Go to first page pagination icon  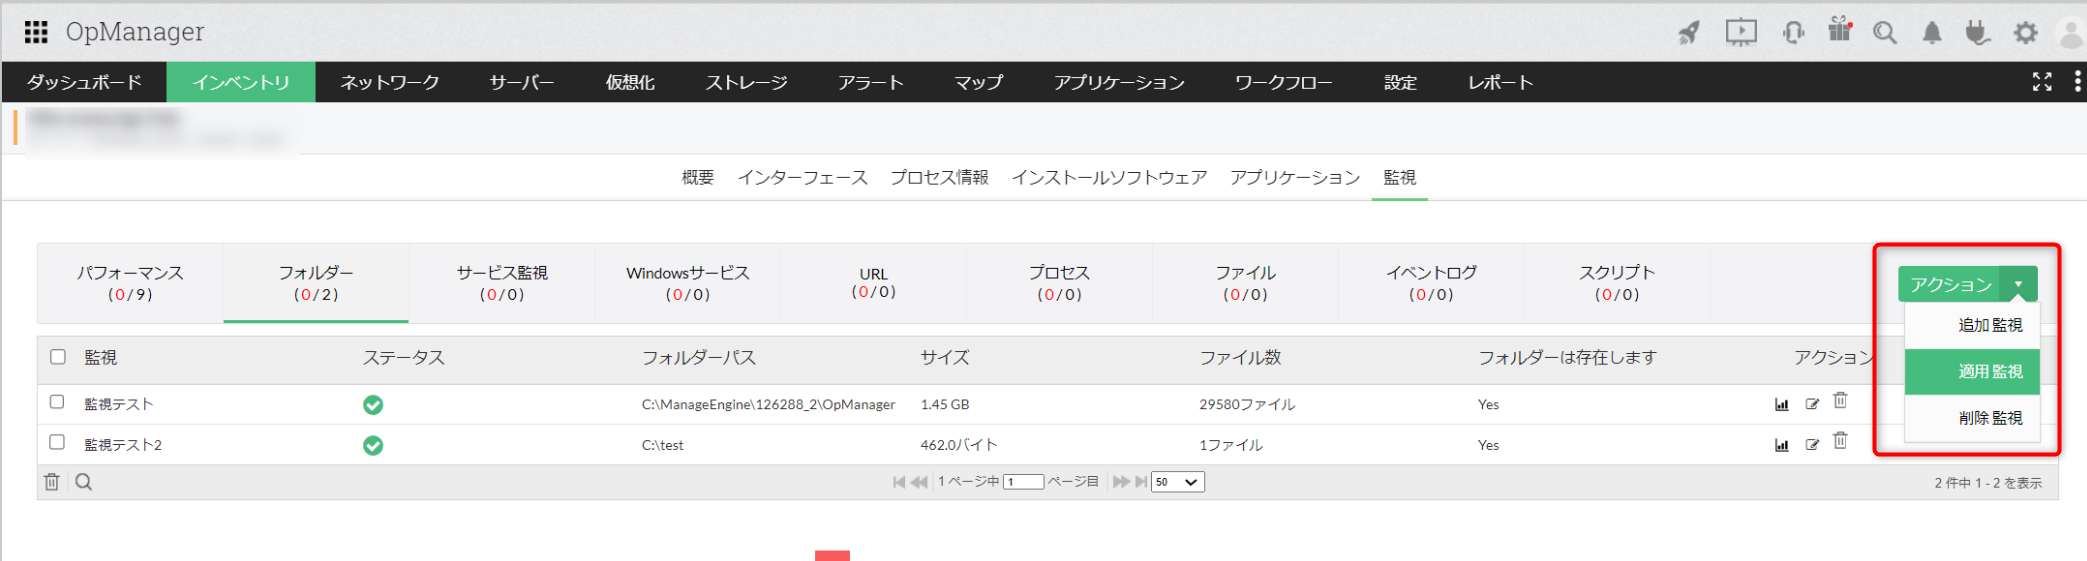pyautogui.click(x=899, y=482)
